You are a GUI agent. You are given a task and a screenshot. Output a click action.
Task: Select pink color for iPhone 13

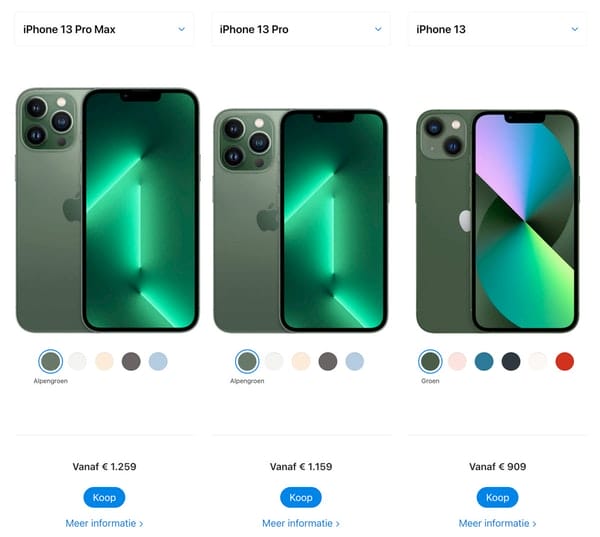(457, 361)
